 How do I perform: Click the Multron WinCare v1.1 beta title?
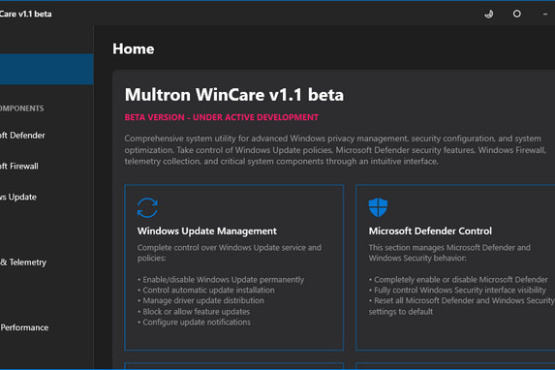[x=234, y=95]
